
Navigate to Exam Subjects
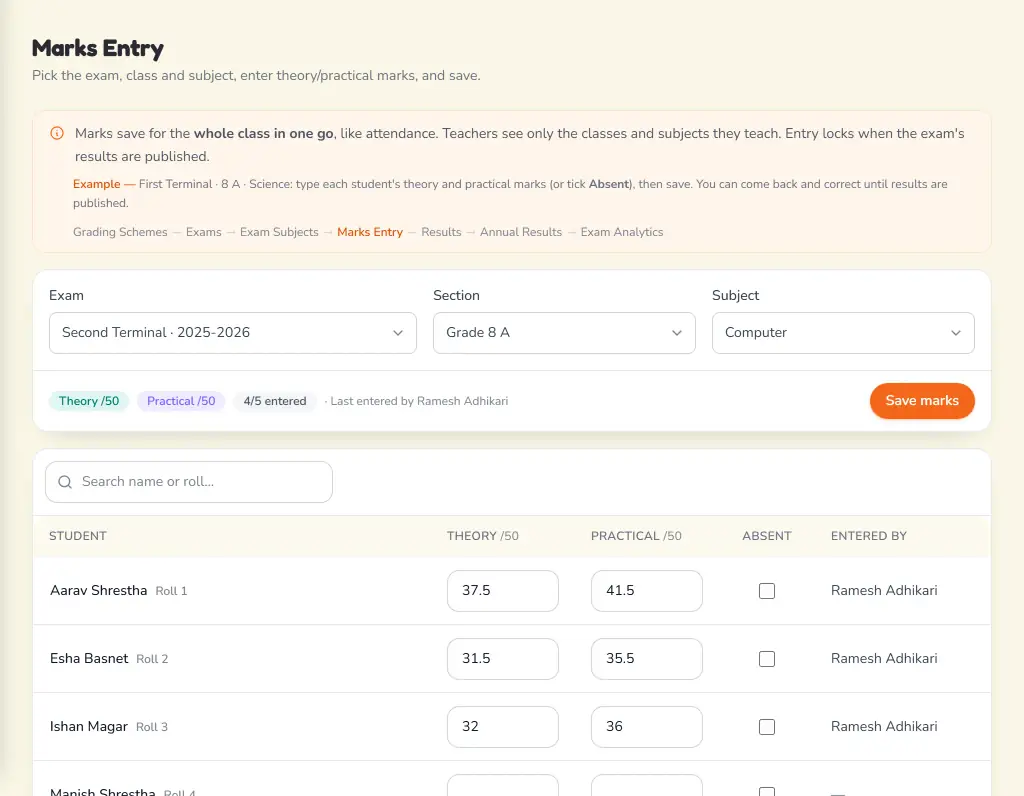click(x=279, y=232)
